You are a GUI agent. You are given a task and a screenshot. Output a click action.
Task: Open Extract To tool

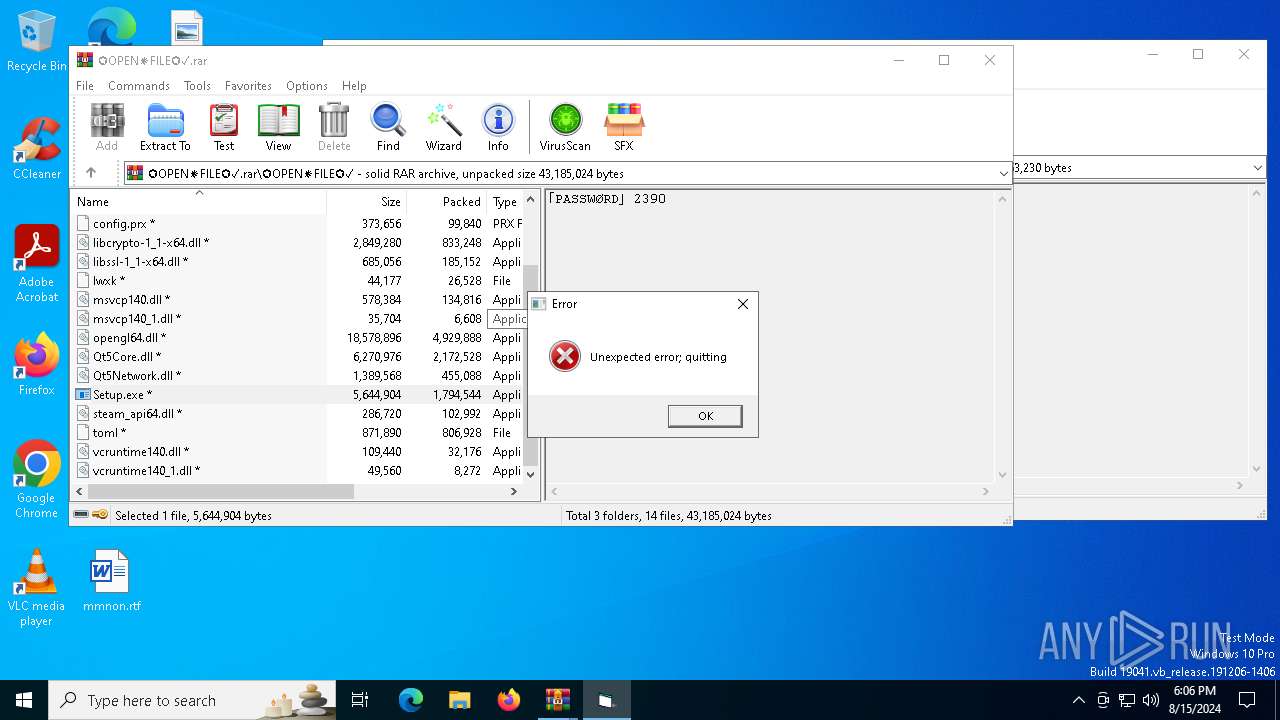[165, 127]
